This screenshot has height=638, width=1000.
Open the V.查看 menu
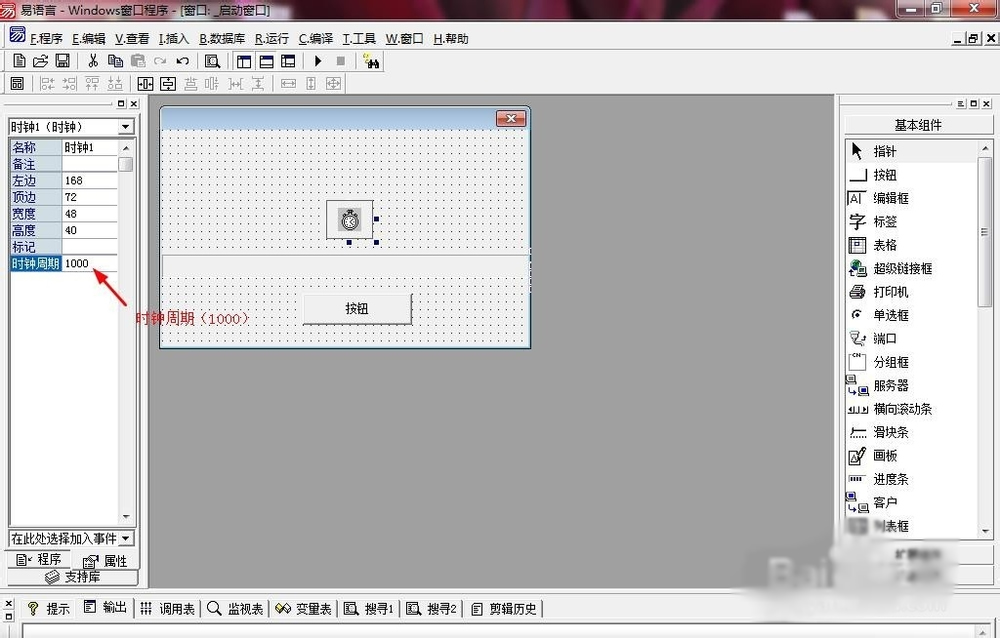click(132, 39)
